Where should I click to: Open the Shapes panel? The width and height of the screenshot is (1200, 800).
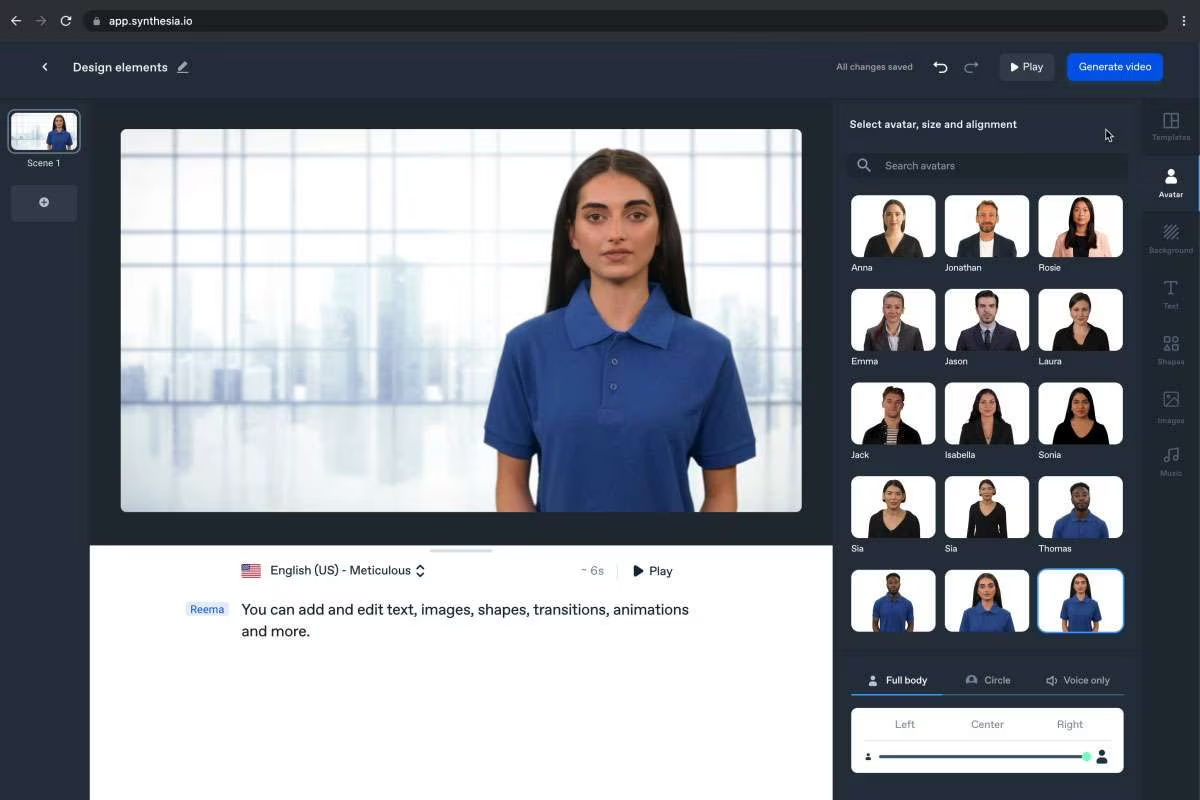coord(1171,351)
